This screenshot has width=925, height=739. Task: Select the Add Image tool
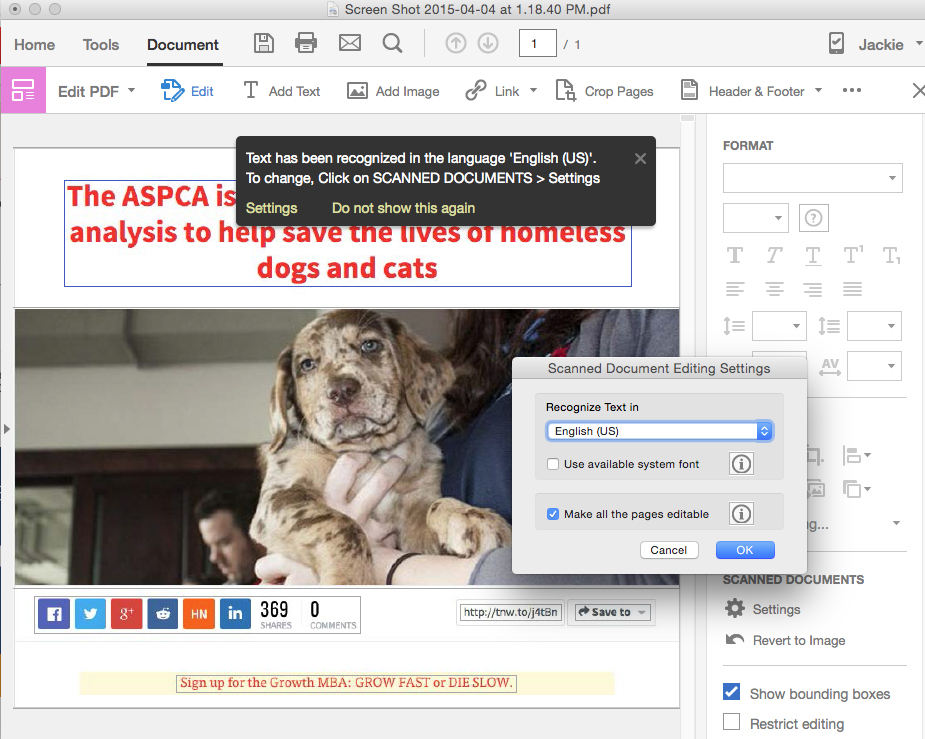coord(393,91)
